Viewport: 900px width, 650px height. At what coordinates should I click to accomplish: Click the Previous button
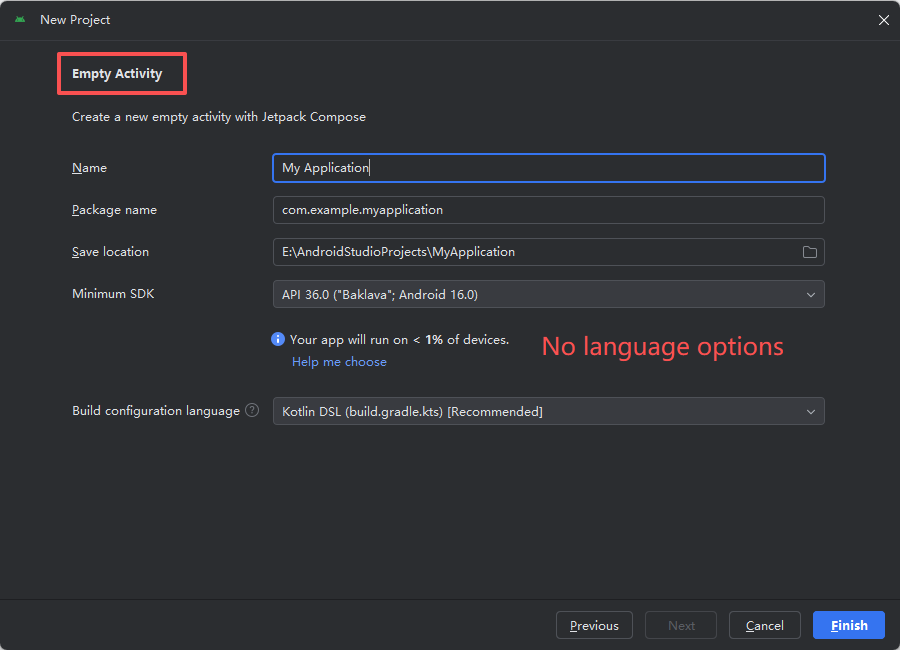(x=594, y=624)
